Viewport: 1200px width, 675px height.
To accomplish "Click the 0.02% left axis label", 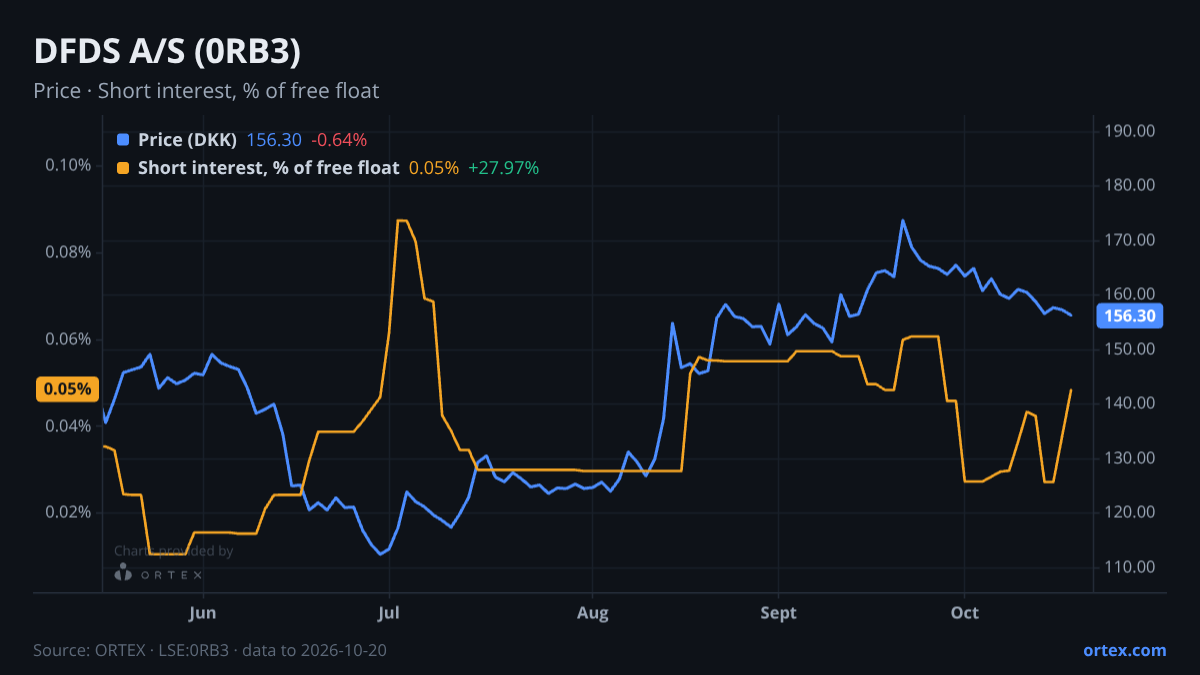I will click(68, 512).
